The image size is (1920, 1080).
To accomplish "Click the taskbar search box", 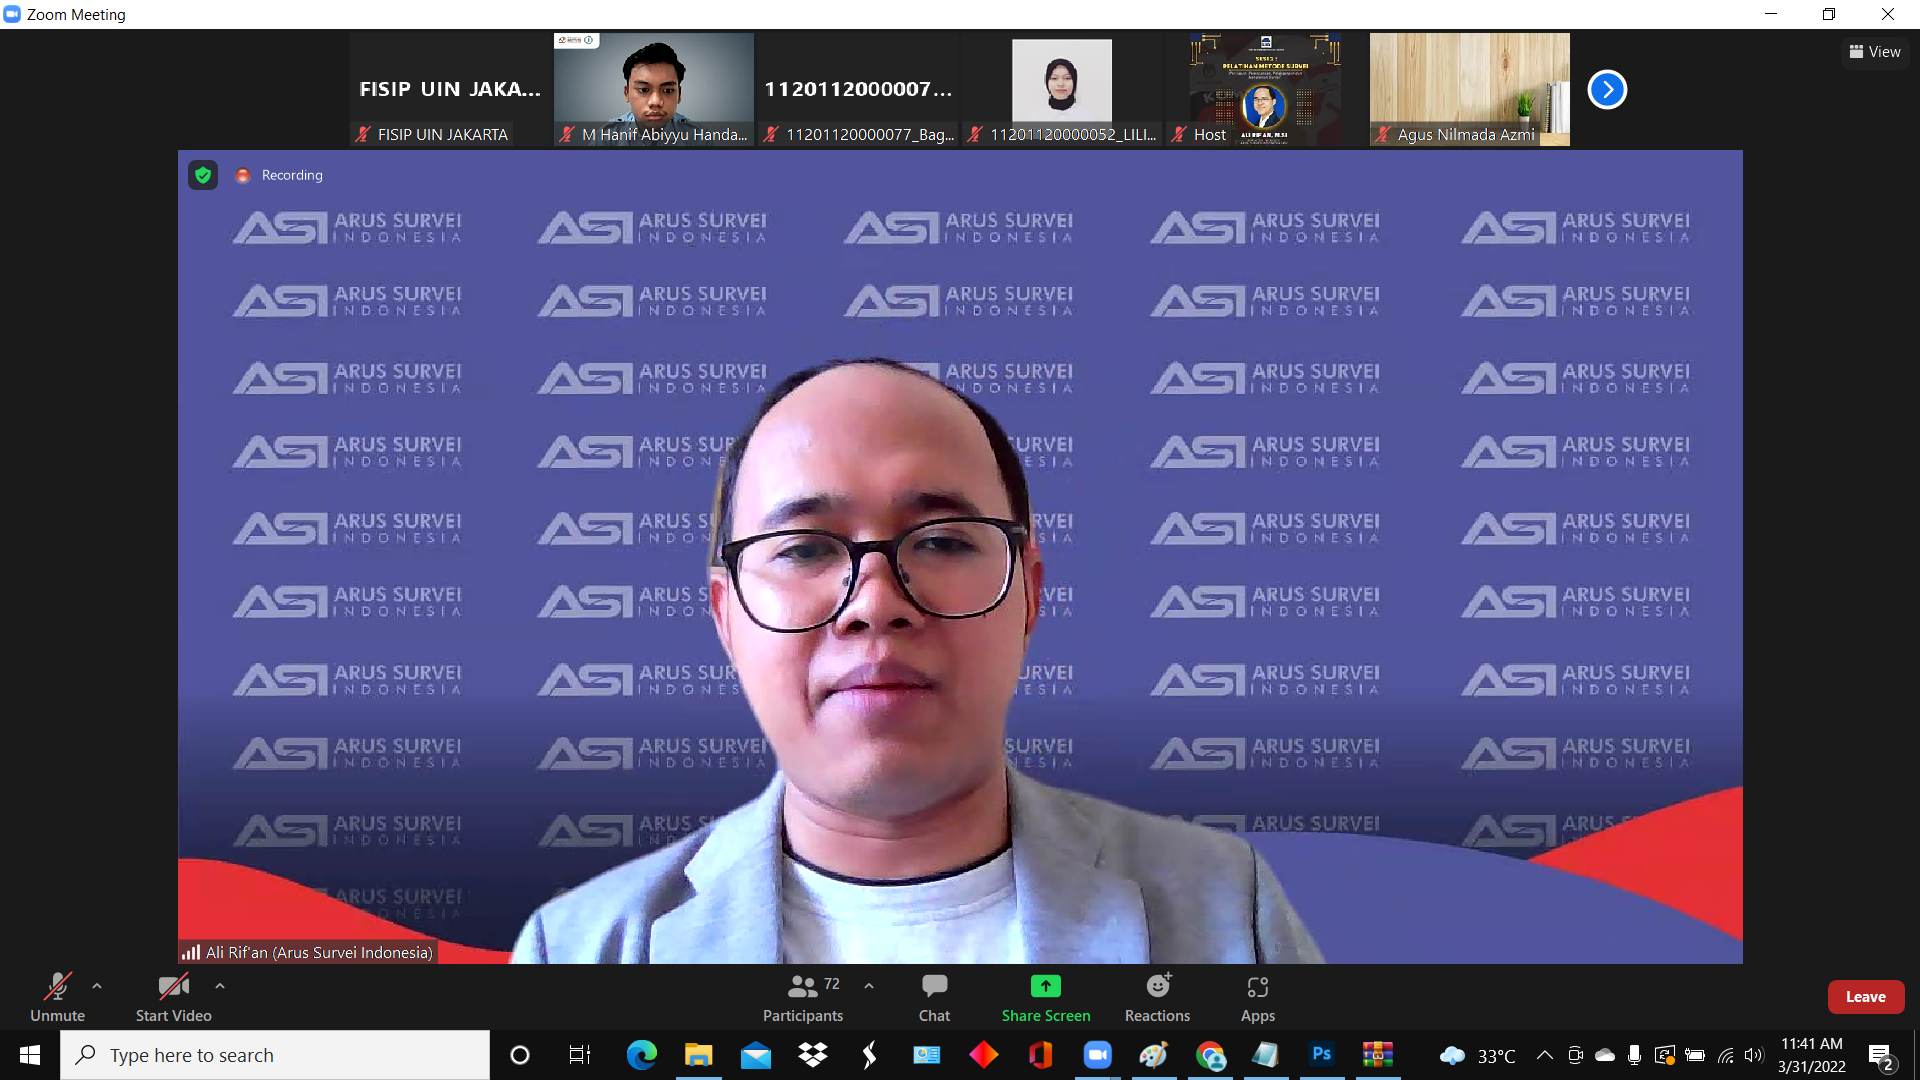I will pos(275,1055).
